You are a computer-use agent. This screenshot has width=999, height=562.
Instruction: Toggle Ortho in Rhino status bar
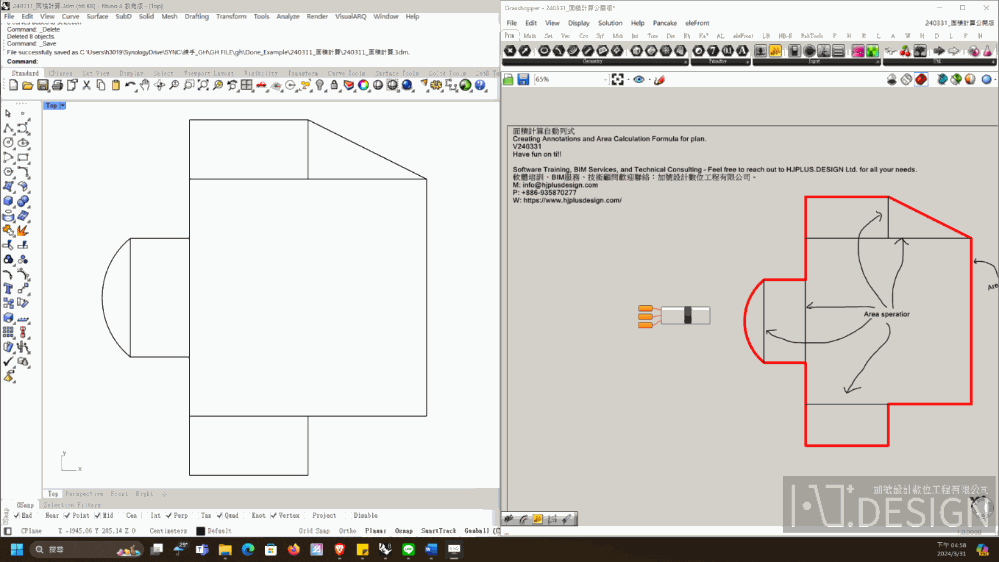(x=347, y=531)
